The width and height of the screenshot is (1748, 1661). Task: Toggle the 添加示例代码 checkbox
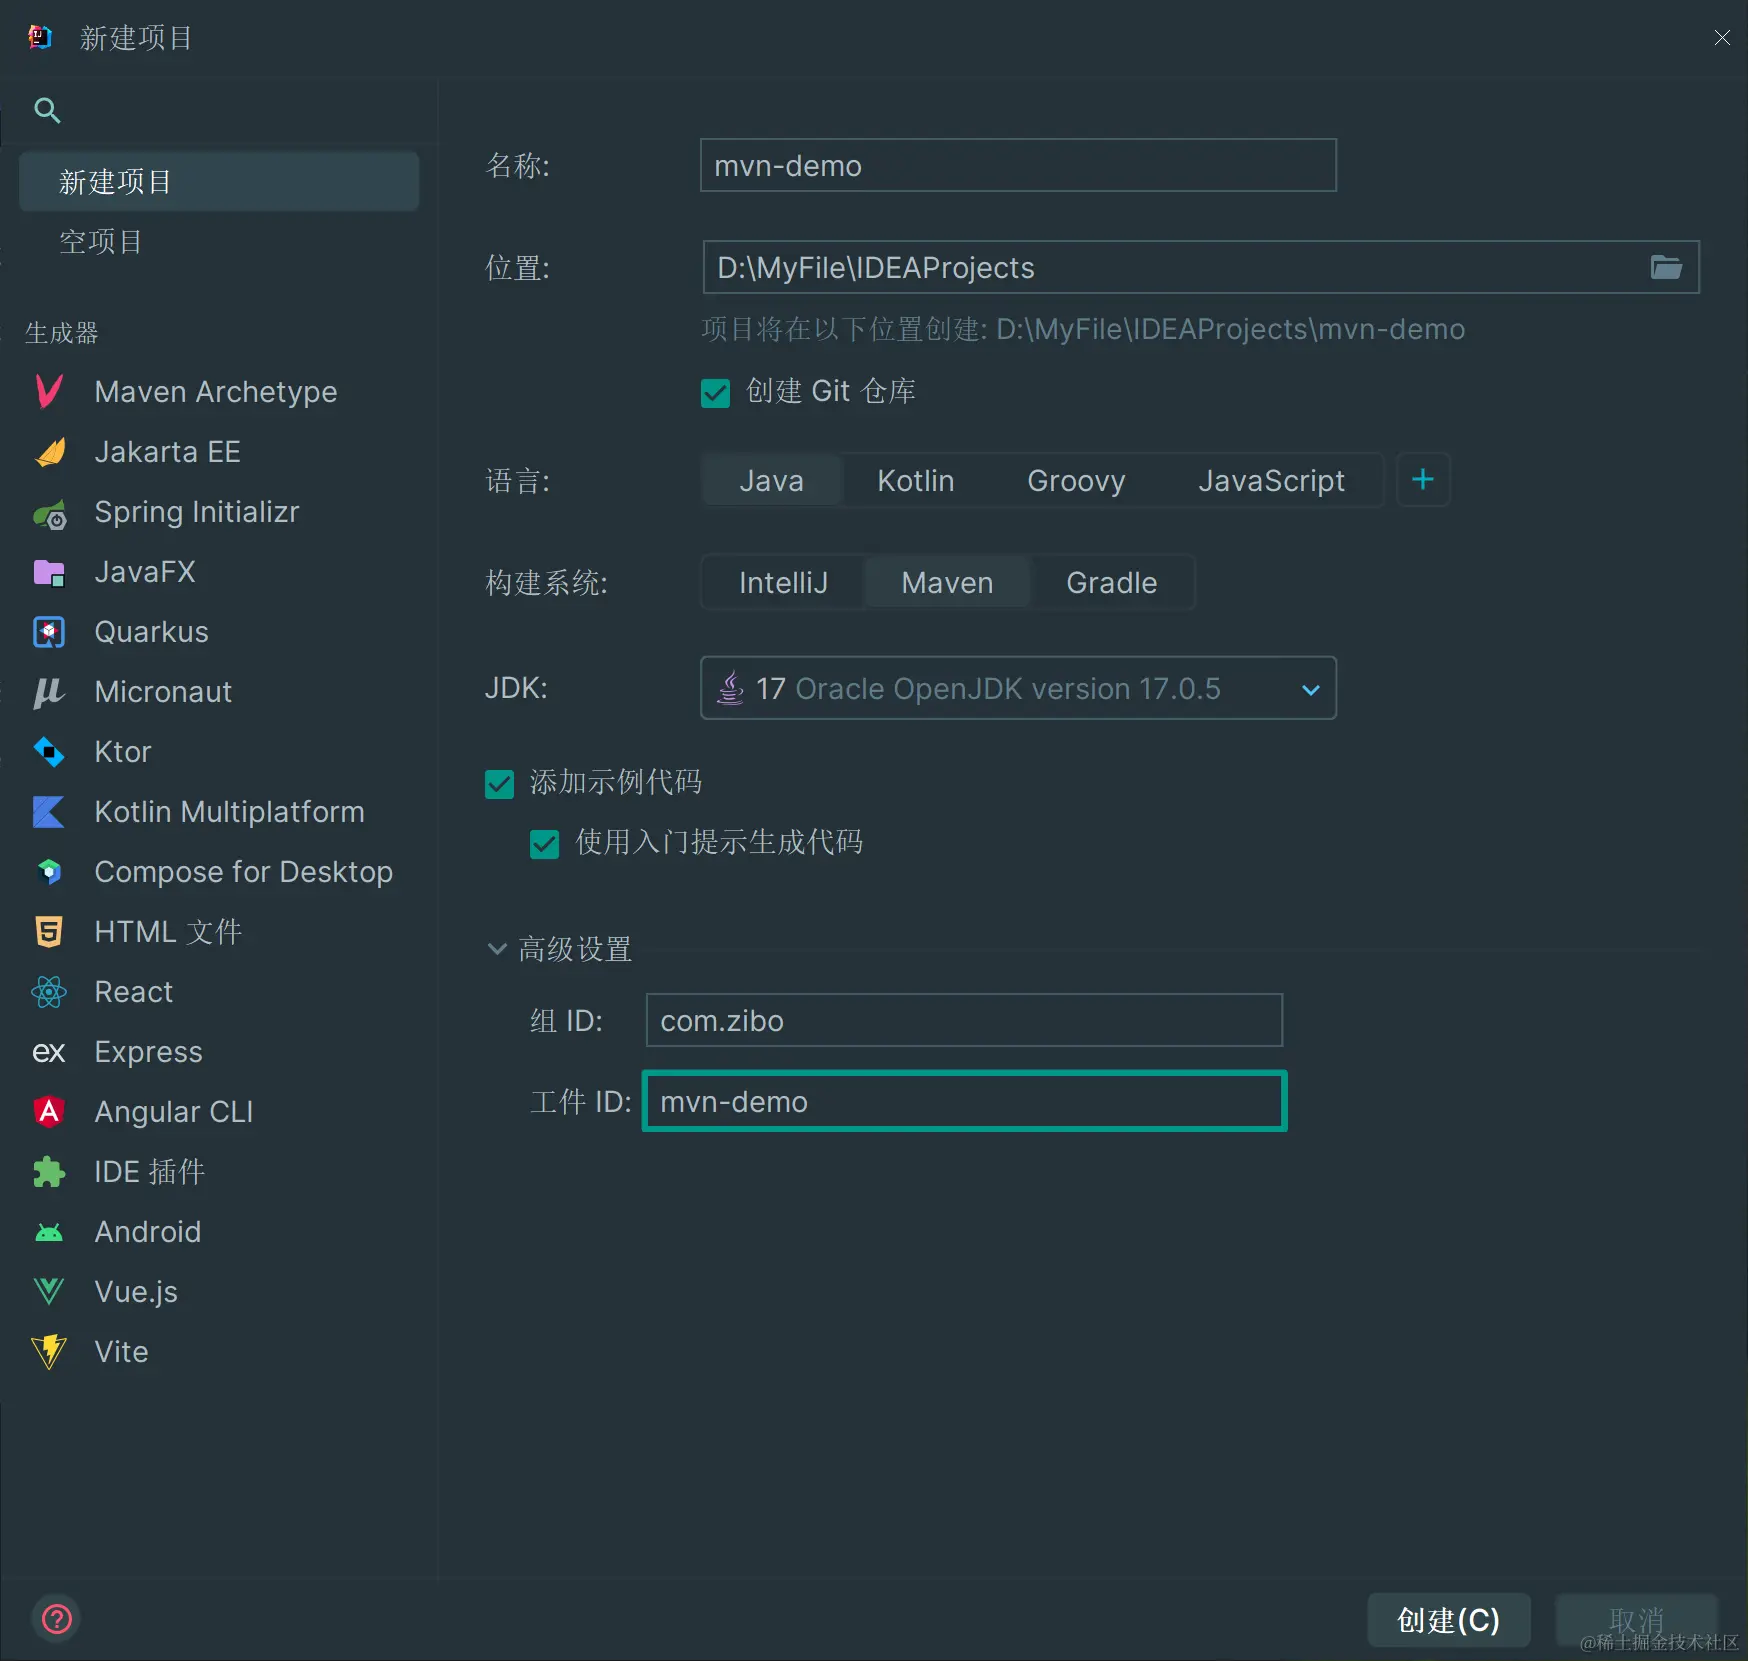tap(499, 784)
